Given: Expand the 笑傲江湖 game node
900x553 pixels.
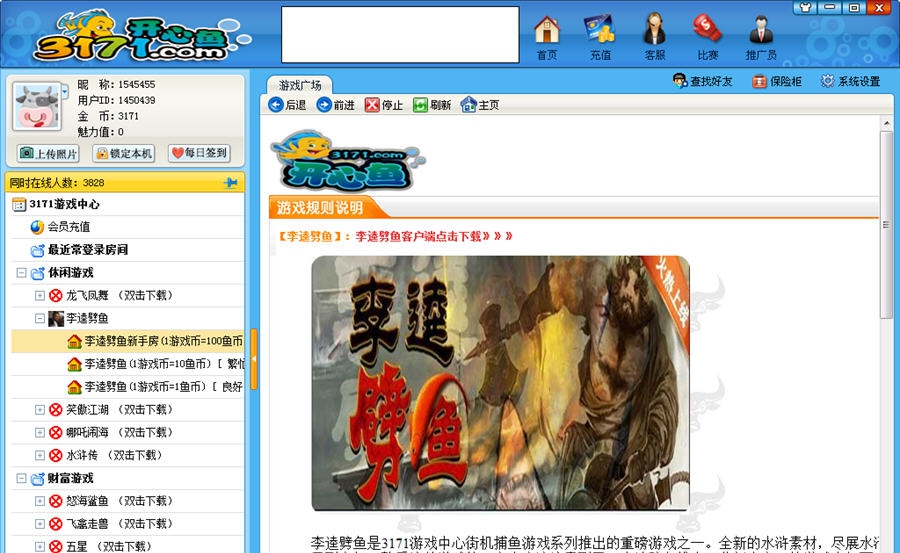Looking at the screenshot, I should [40, 409].
